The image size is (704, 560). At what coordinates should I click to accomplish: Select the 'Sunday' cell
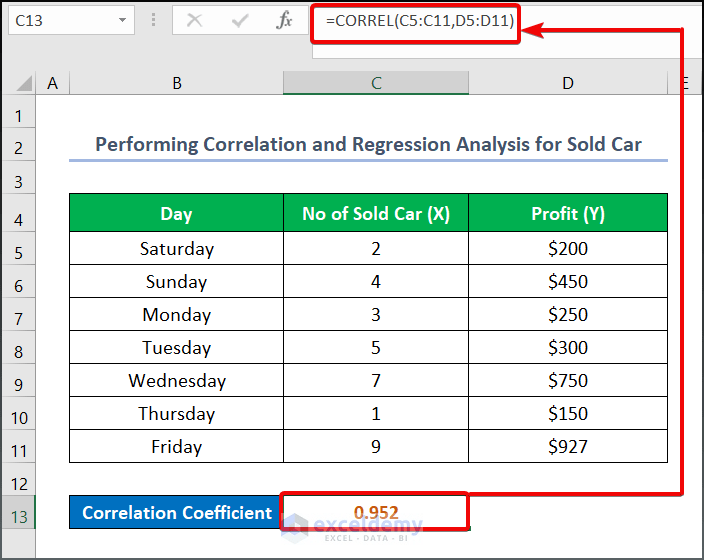[176, 282]
